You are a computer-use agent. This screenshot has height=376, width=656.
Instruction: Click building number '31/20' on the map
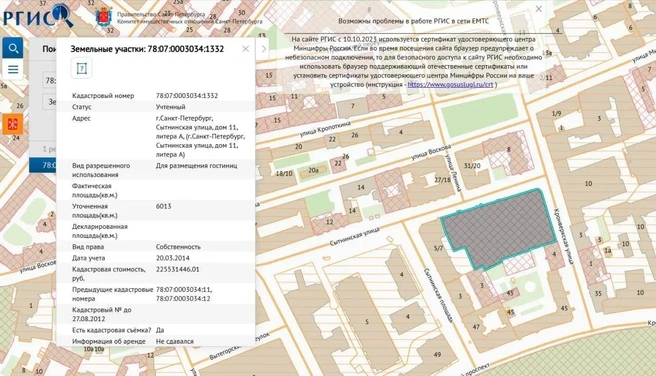point(472,166)
